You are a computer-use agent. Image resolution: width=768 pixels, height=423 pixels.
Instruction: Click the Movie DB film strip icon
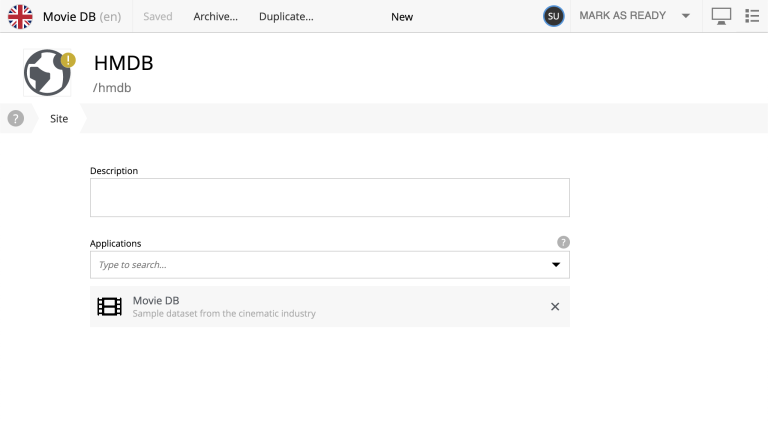[109, 306]
